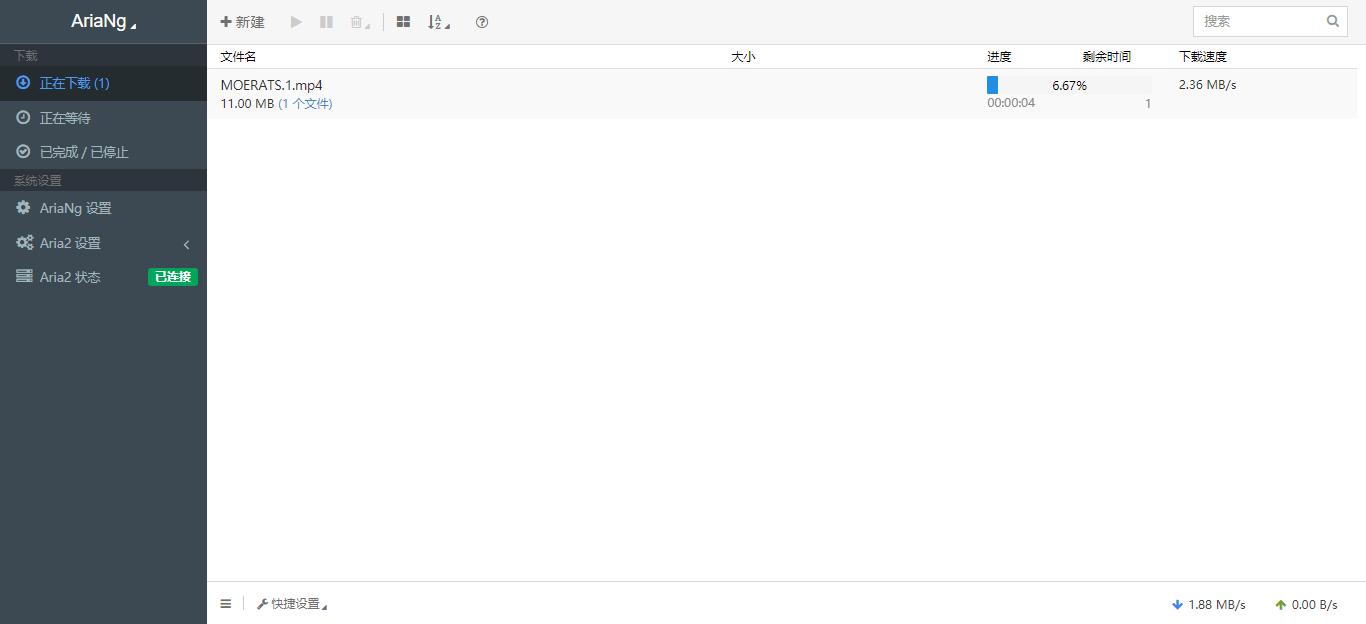Open the AriaNg title dropdown
1366x624 pixels.
click(103, 21)
